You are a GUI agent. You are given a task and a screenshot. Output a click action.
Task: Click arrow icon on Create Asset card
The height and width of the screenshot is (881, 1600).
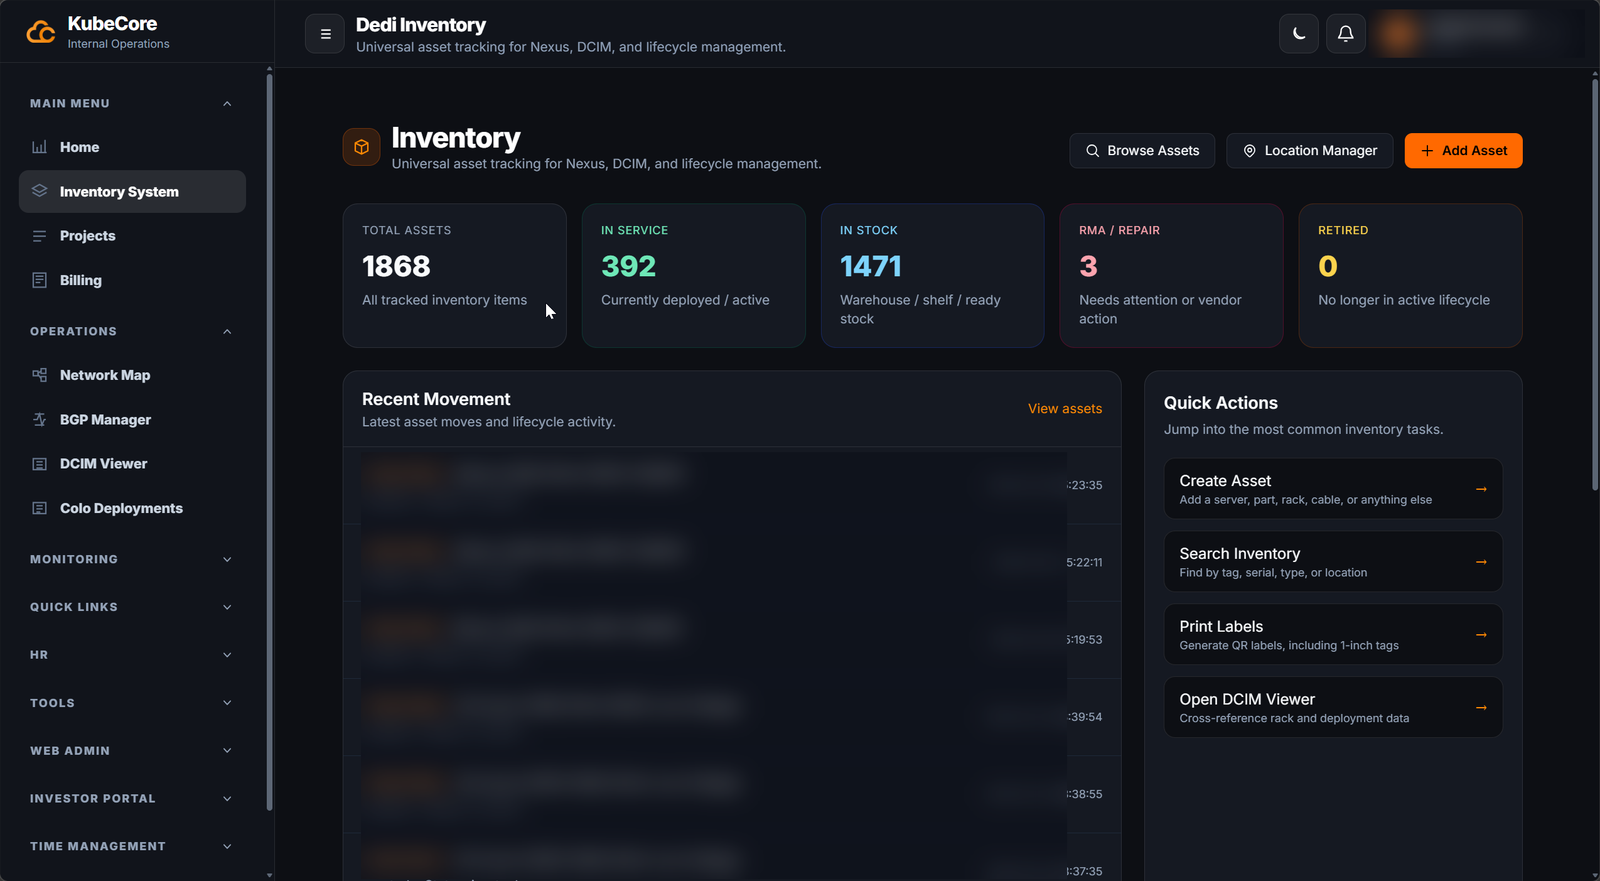[x=1481, y=489]
